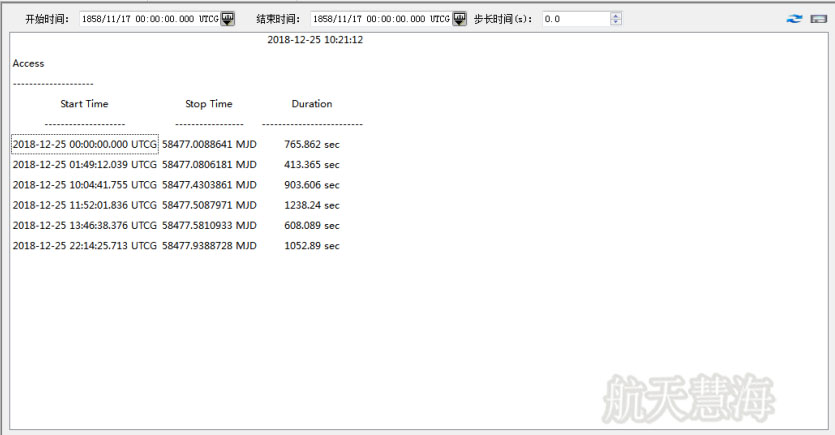Click duration 765.862 sec
The image size is (835, 435).
tap(312, 144)
